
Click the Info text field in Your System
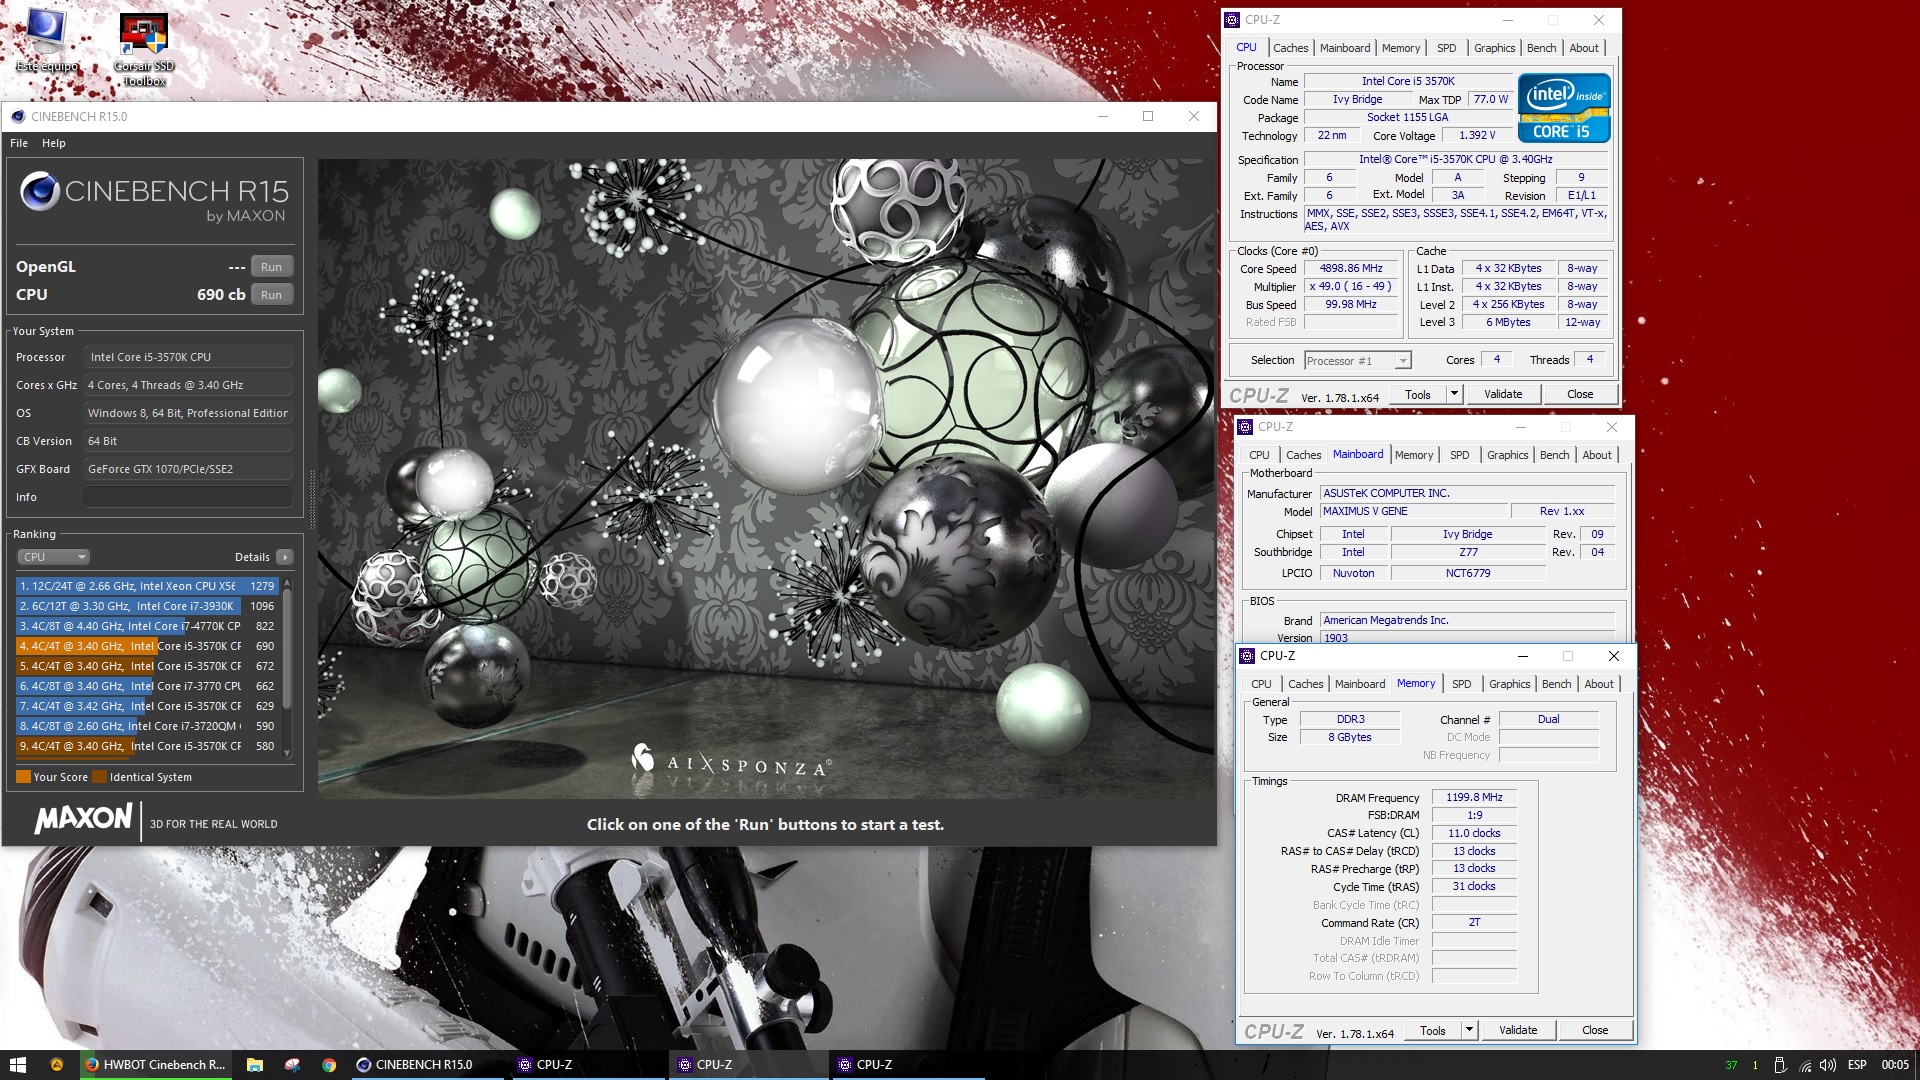pyautogui.click(x=188, y=497)
